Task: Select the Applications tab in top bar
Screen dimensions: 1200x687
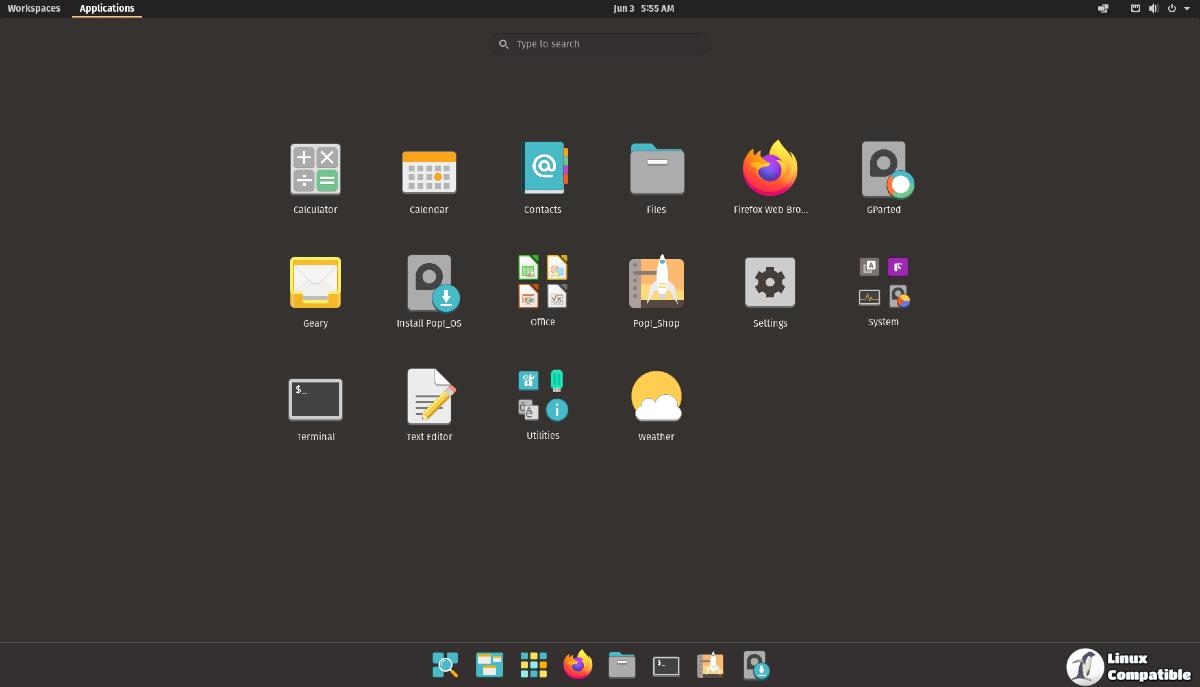Action: 107,8
